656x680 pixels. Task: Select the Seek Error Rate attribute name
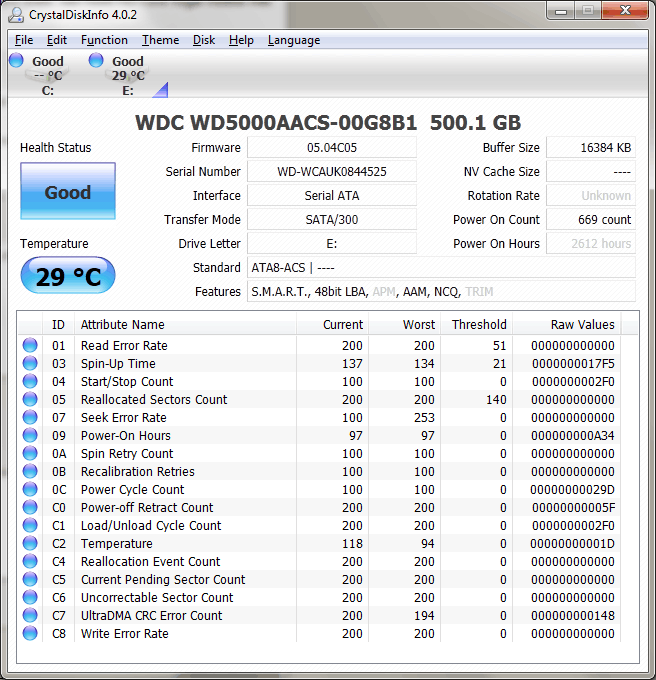[x=124, y=417]
